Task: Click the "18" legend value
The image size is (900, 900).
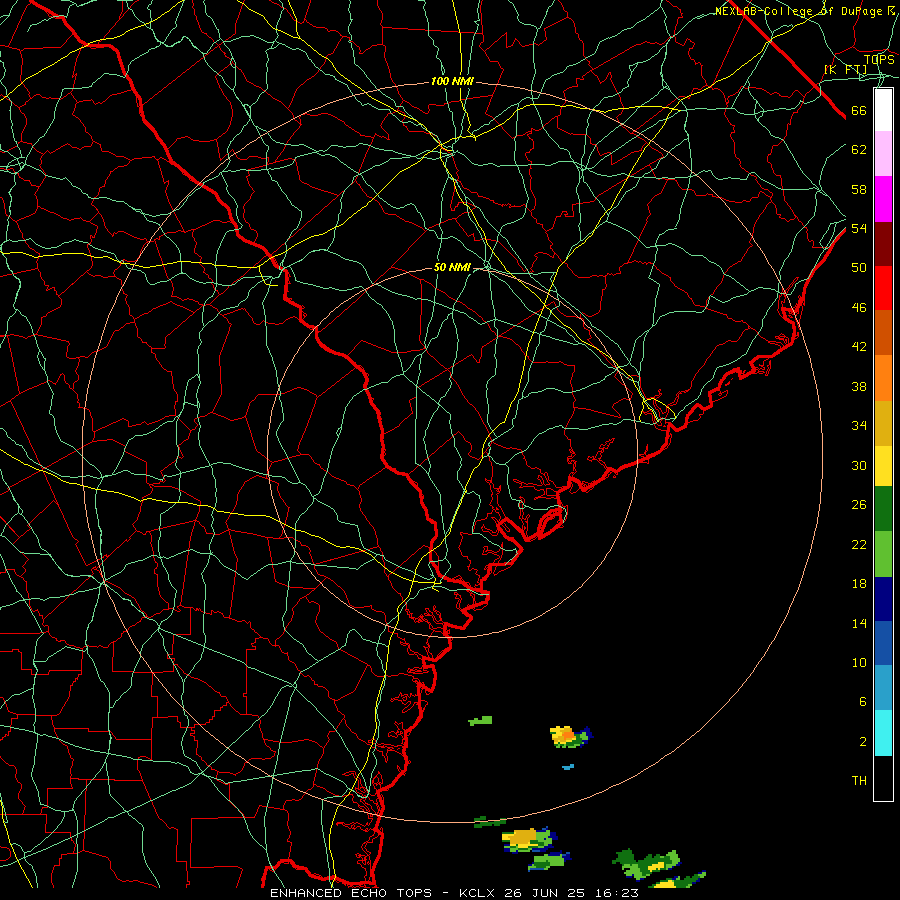Action: click(x=859, y=584)
